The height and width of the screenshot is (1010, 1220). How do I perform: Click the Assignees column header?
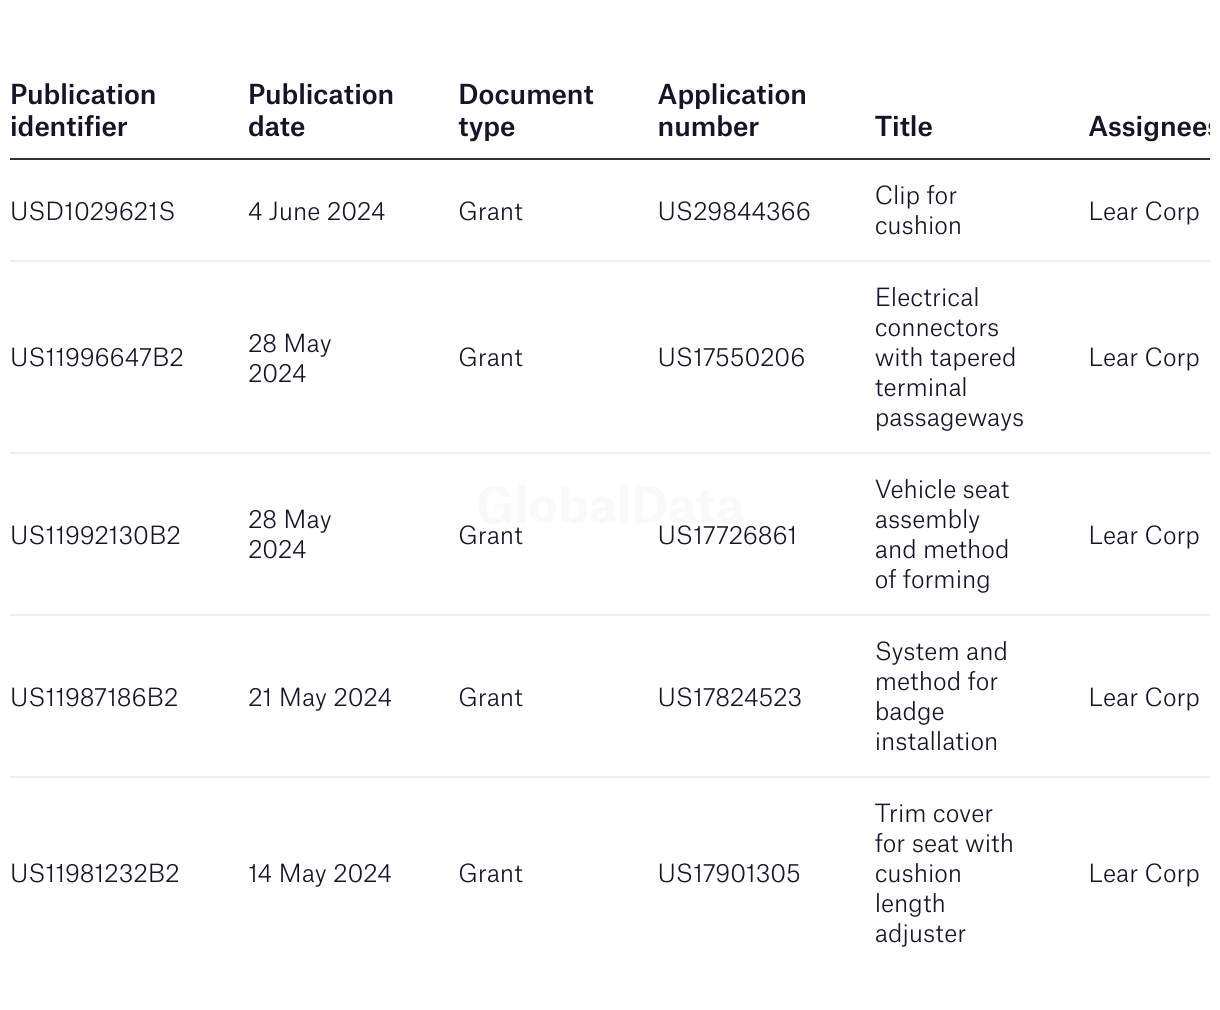point(1149,127)
